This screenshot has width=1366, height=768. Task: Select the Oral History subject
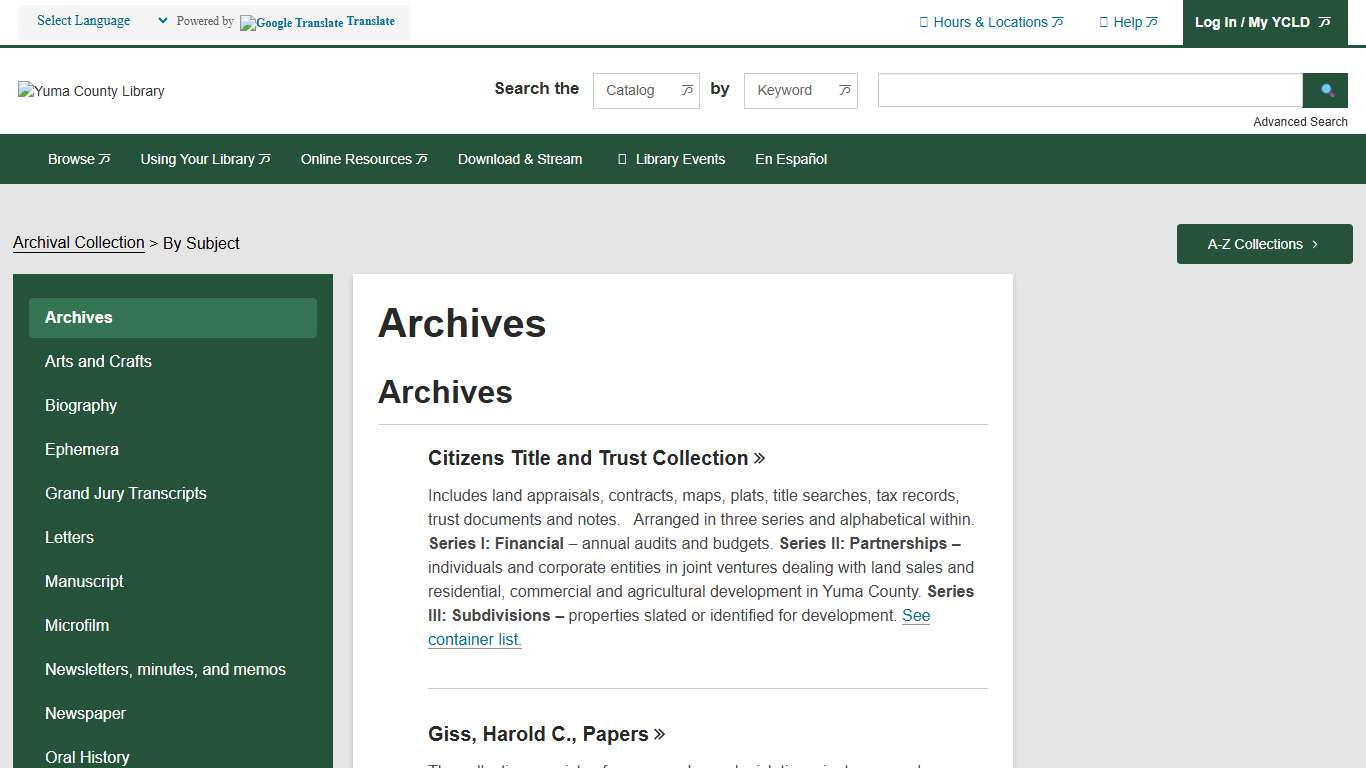(87, 757)
